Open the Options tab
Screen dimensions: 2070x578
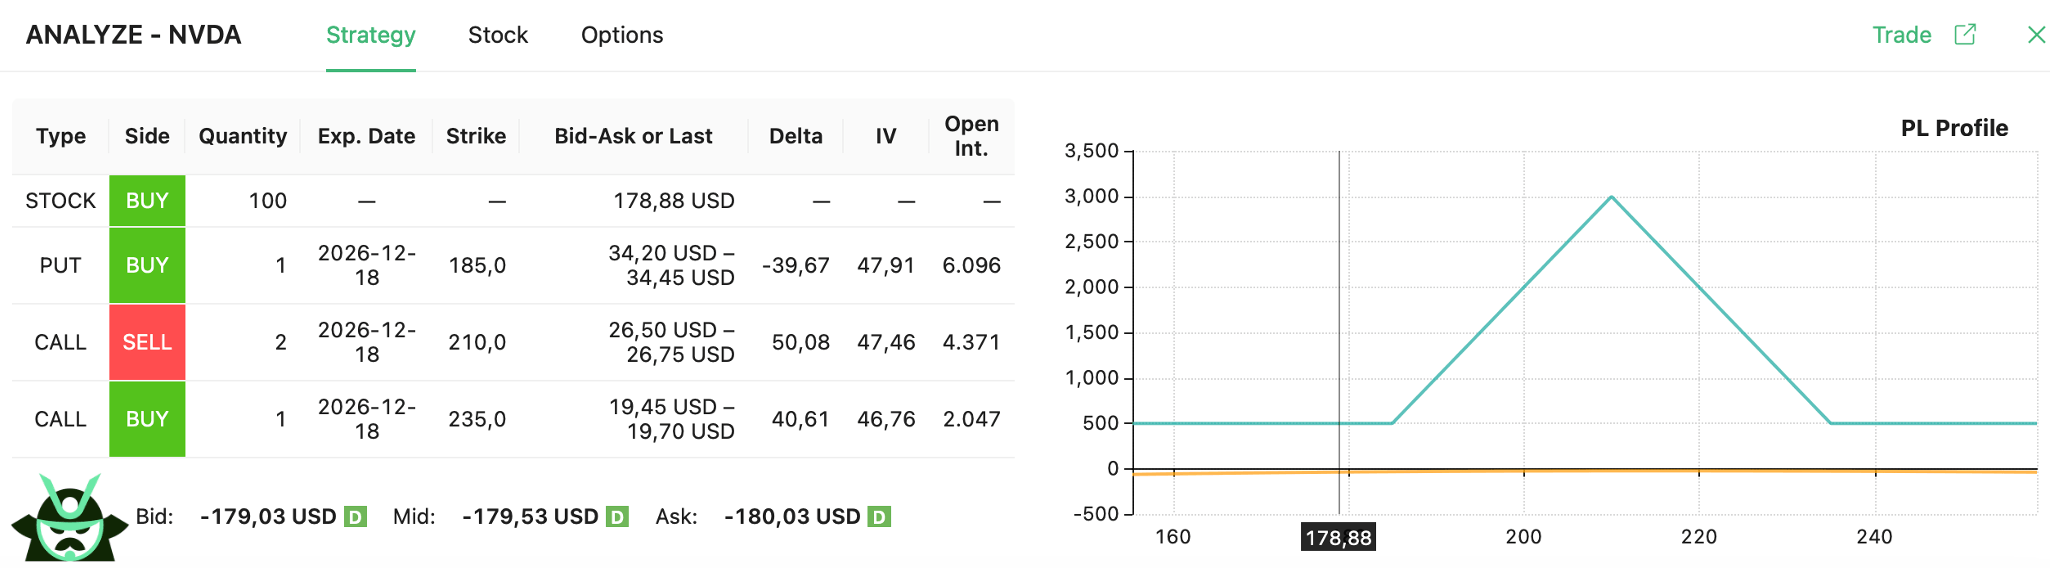pyautogui.click(x=621, y=35)
